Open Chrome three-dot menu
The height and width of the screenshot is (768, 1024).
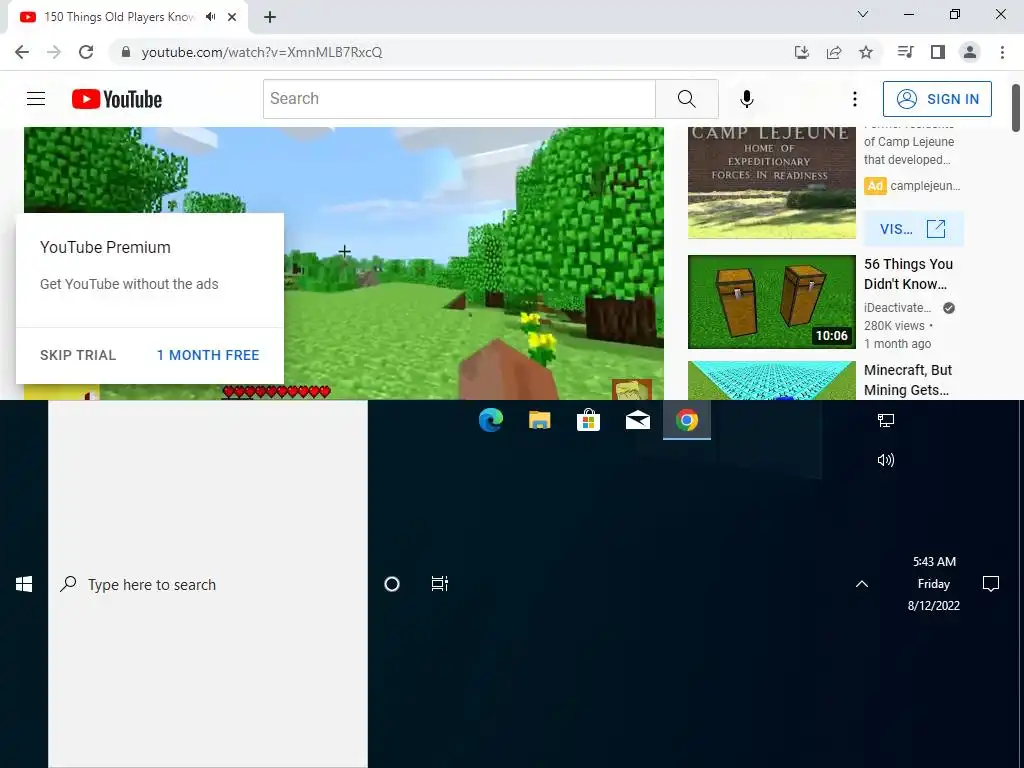pyautogui.click(x=1002, y=52)
